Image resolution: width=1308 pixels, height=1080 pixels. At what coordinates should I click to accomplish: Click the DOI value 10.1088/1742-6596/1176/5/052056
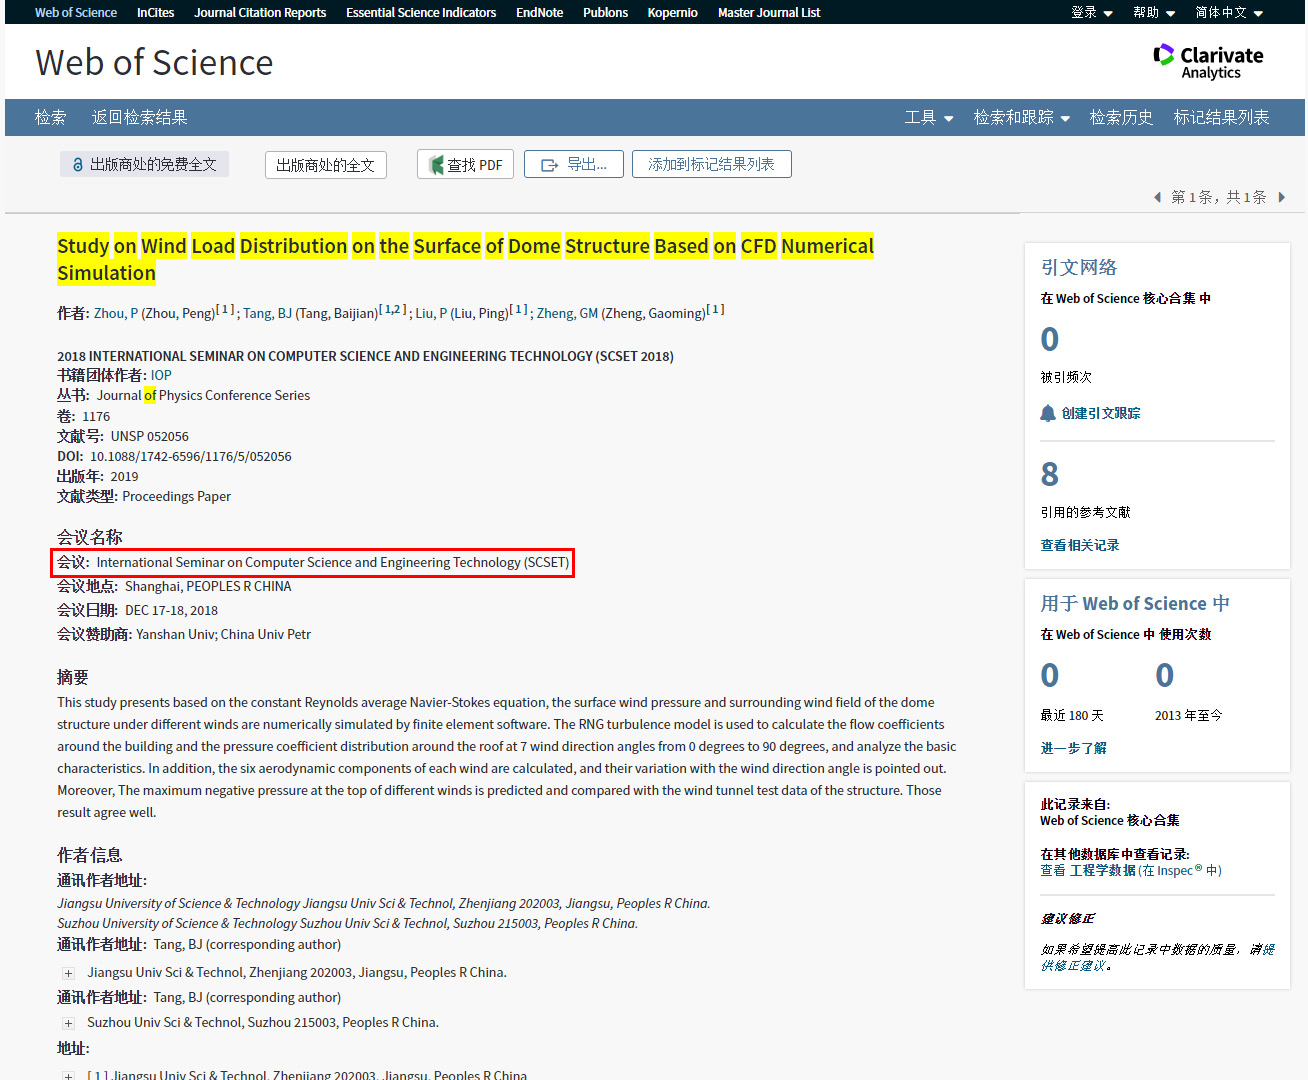coord(191,456)
